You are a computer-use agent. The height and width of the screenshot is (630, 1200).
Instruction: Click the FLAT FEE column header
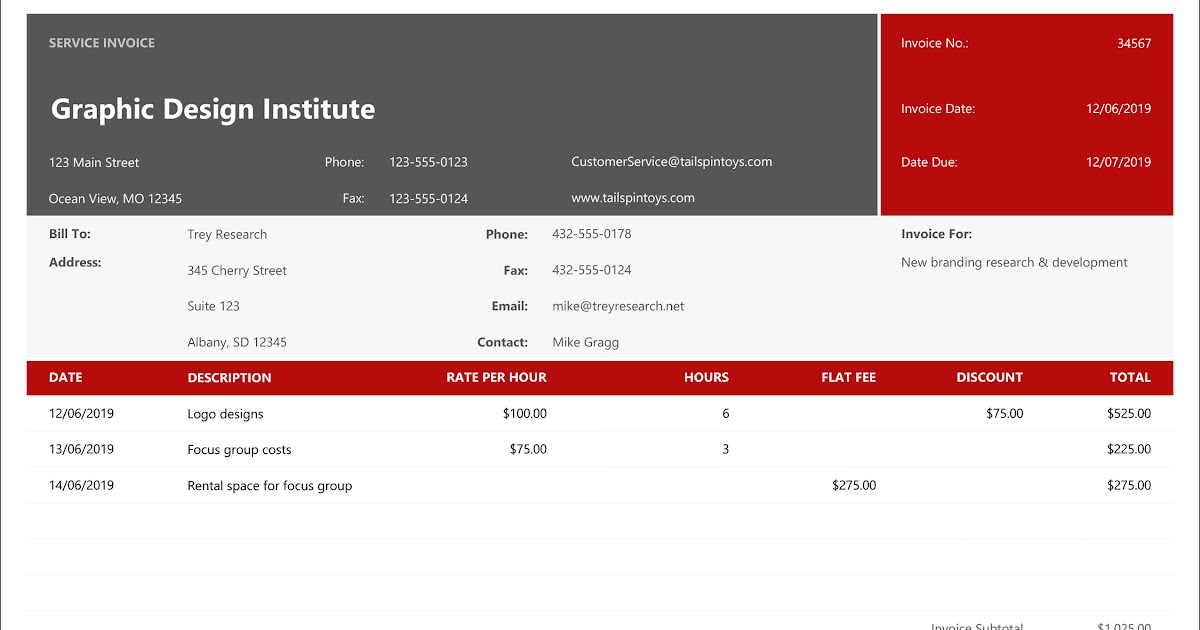[x=849, y=377]
